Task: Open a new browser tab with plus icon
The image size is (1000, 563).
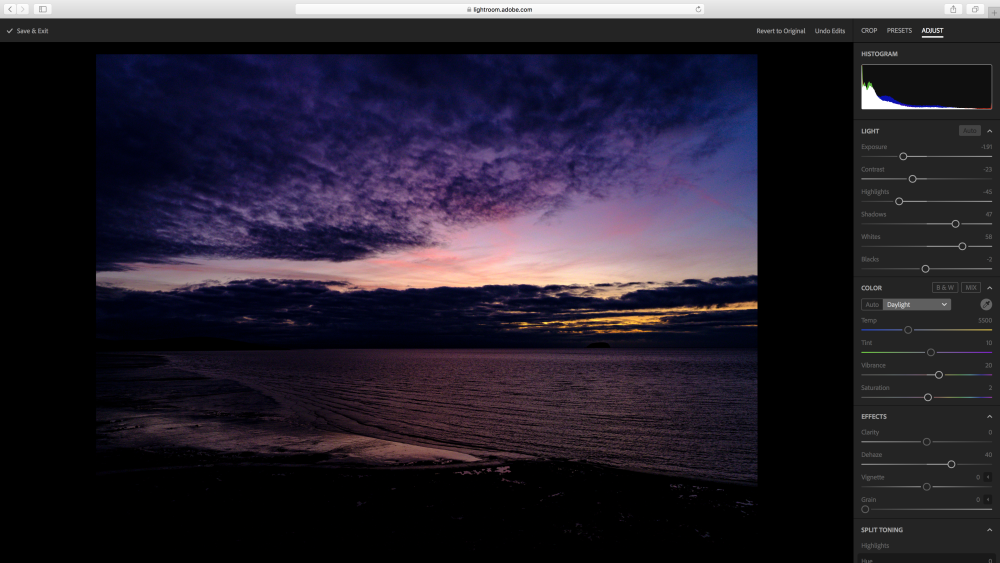Action: coord(994,12)
